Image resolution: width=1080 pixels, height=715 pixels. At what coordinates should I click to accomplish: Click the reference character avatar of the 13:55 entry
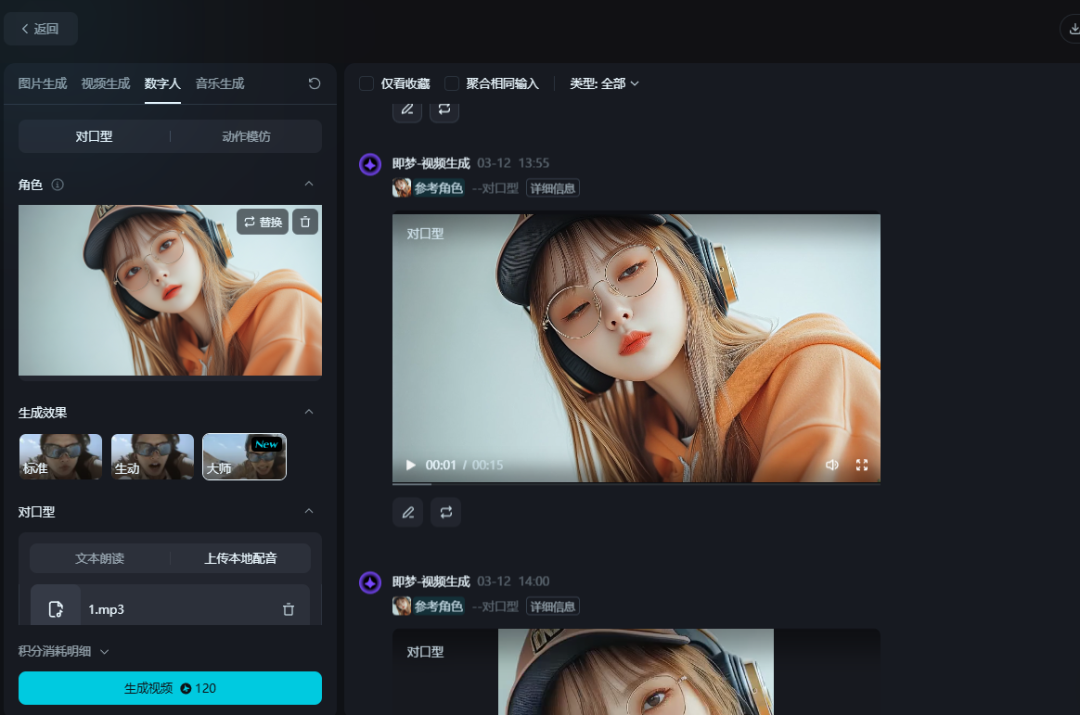[x=402, y=187]
